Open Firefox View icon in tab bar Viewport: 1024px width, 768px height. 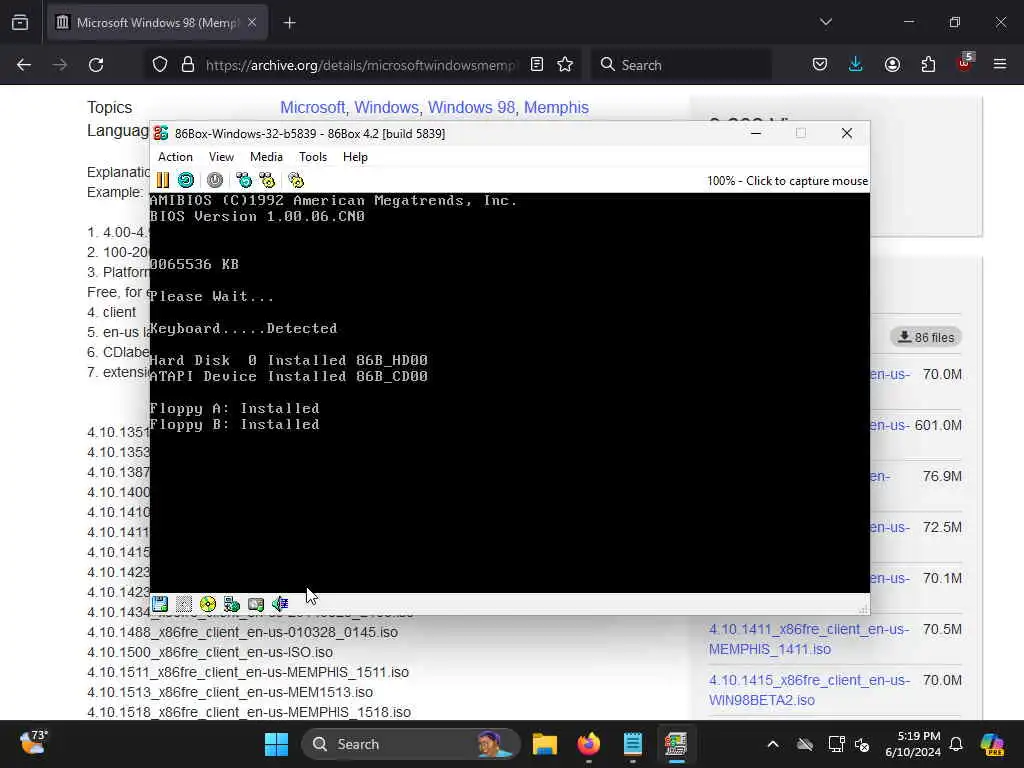[x=20, y=23]
